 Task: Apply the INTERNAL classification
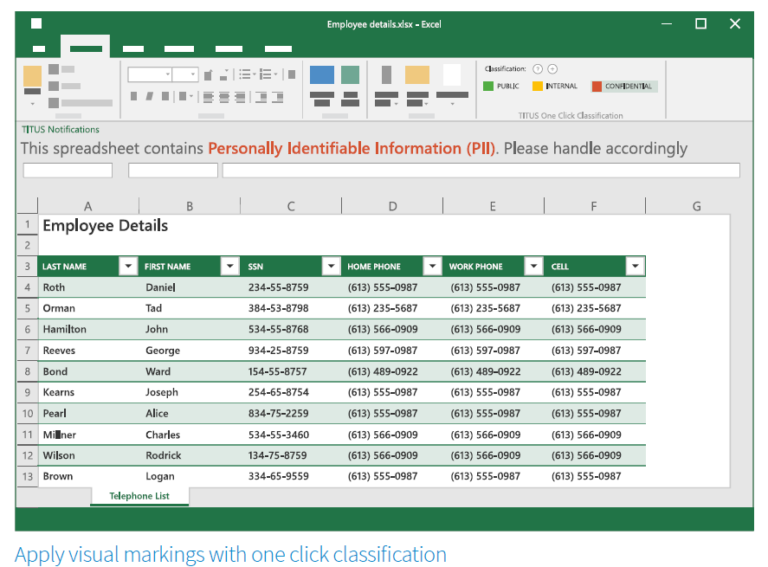pos(555,86)
